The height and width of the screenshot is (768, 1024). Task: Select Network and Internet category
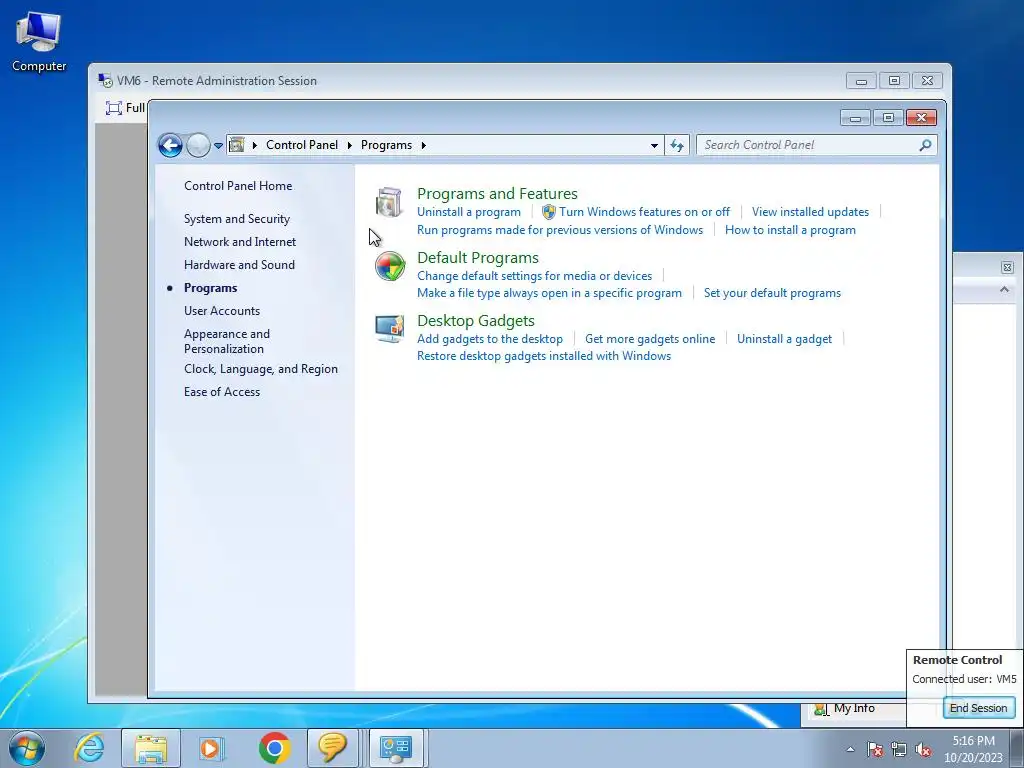(x=240, y=242)
